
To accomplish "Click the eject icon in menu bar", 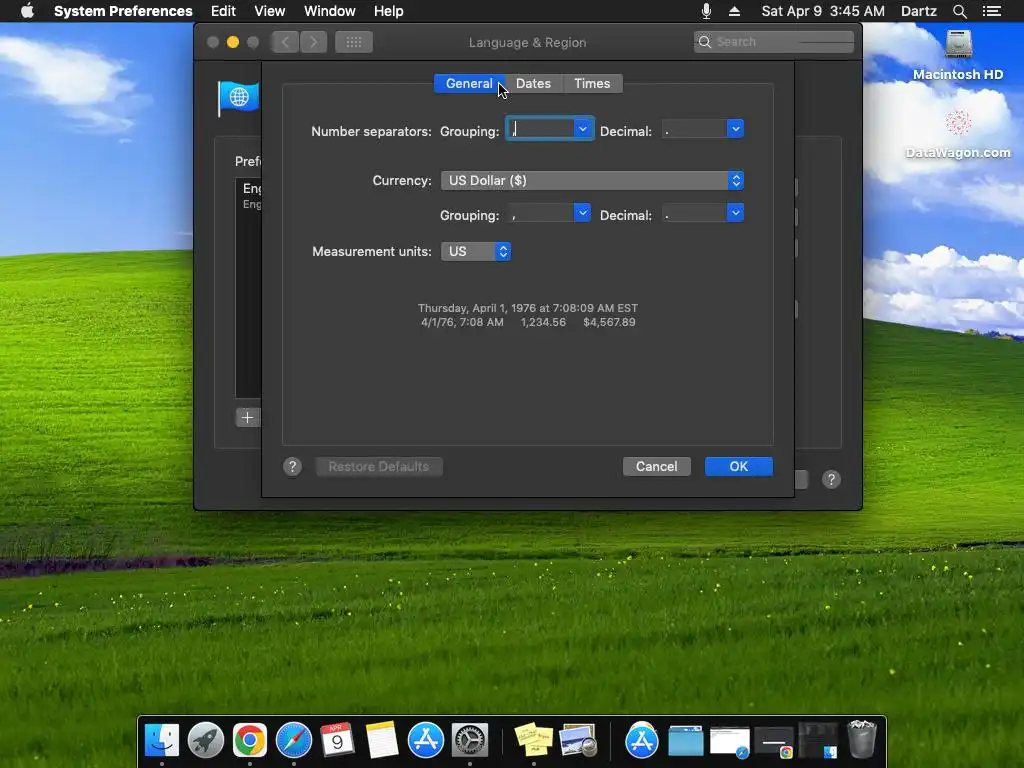I will click(x=734, y=11).
